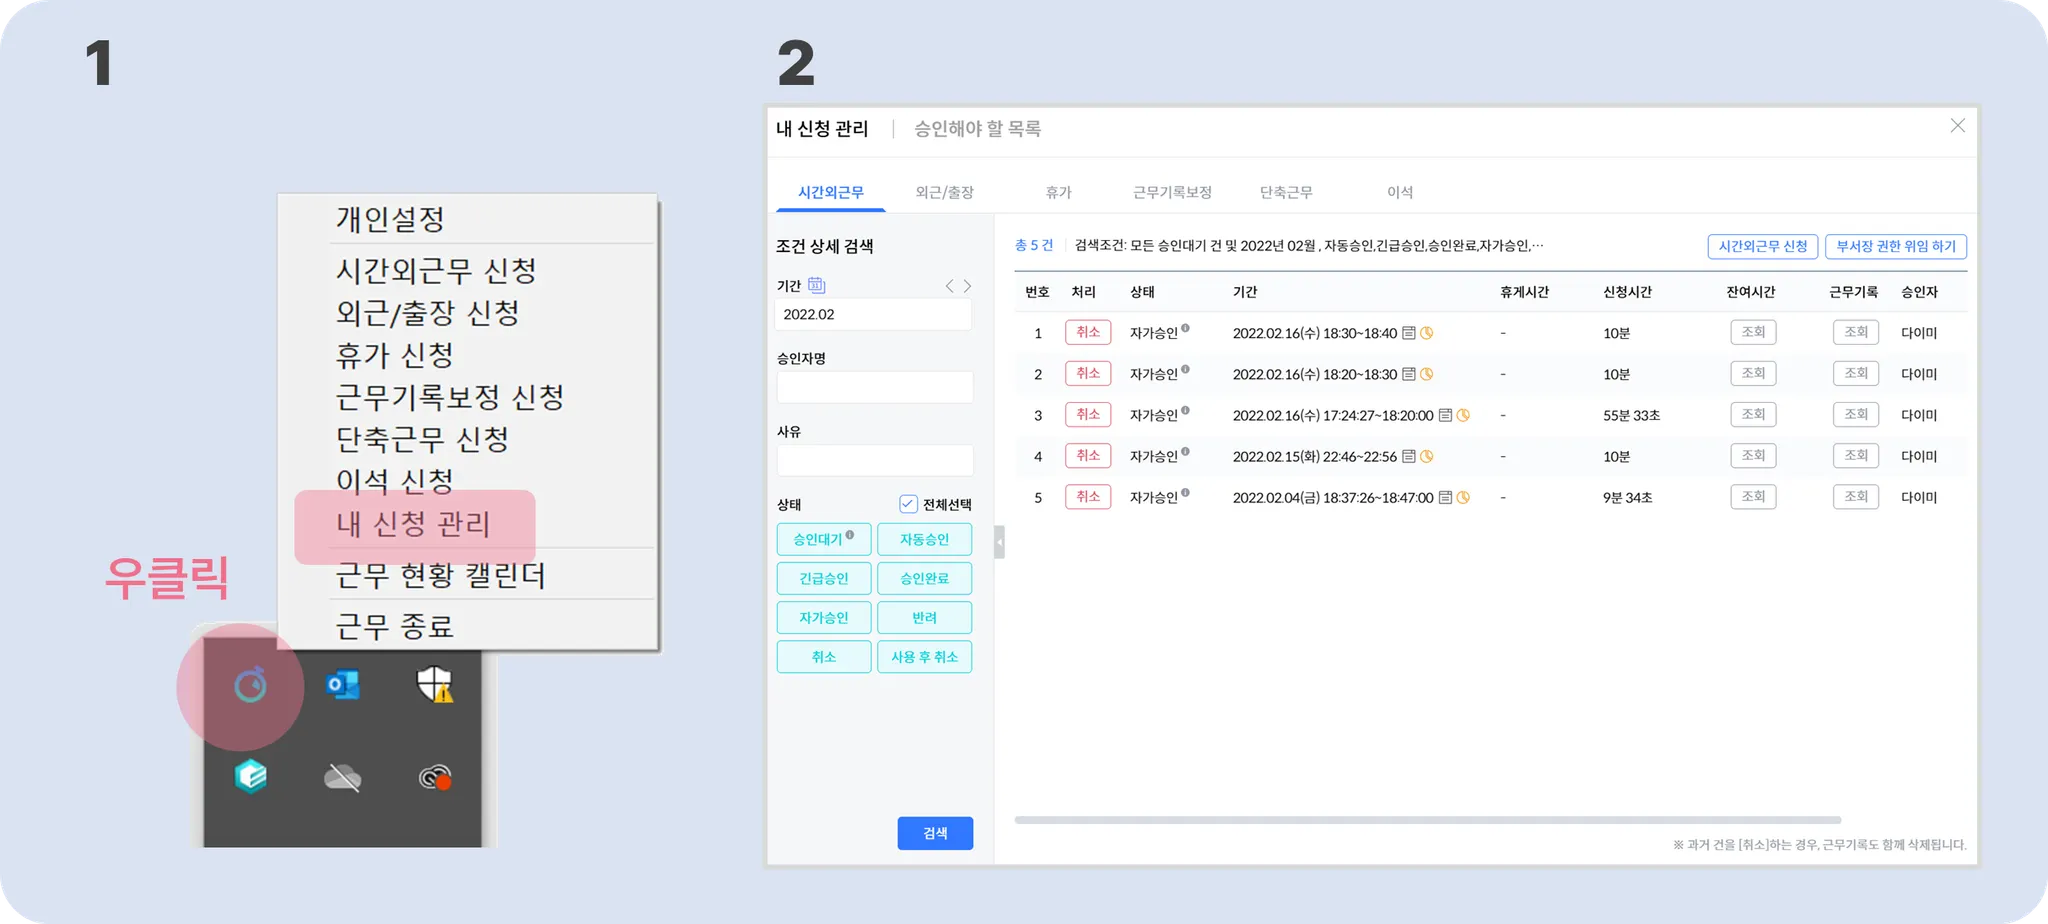Click 잔여시간 조회 button in row 3
The height and width of the screenshot is (924, 2048).
[x=1753, y=414]
